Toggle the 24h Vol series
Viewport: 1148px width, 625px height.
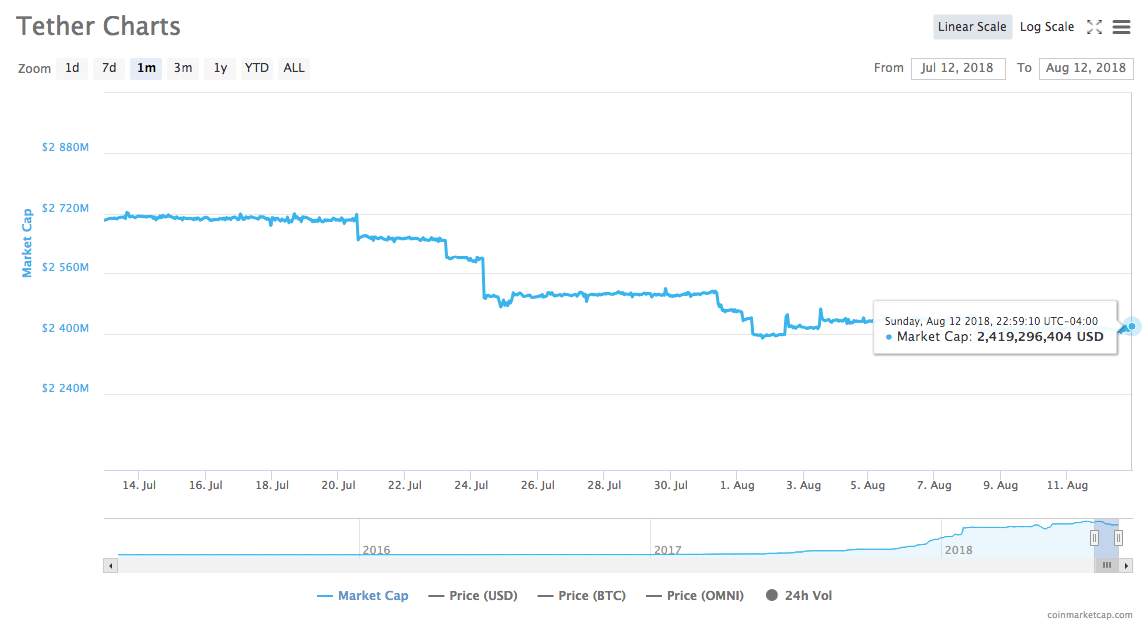click(x=798, y=596)
